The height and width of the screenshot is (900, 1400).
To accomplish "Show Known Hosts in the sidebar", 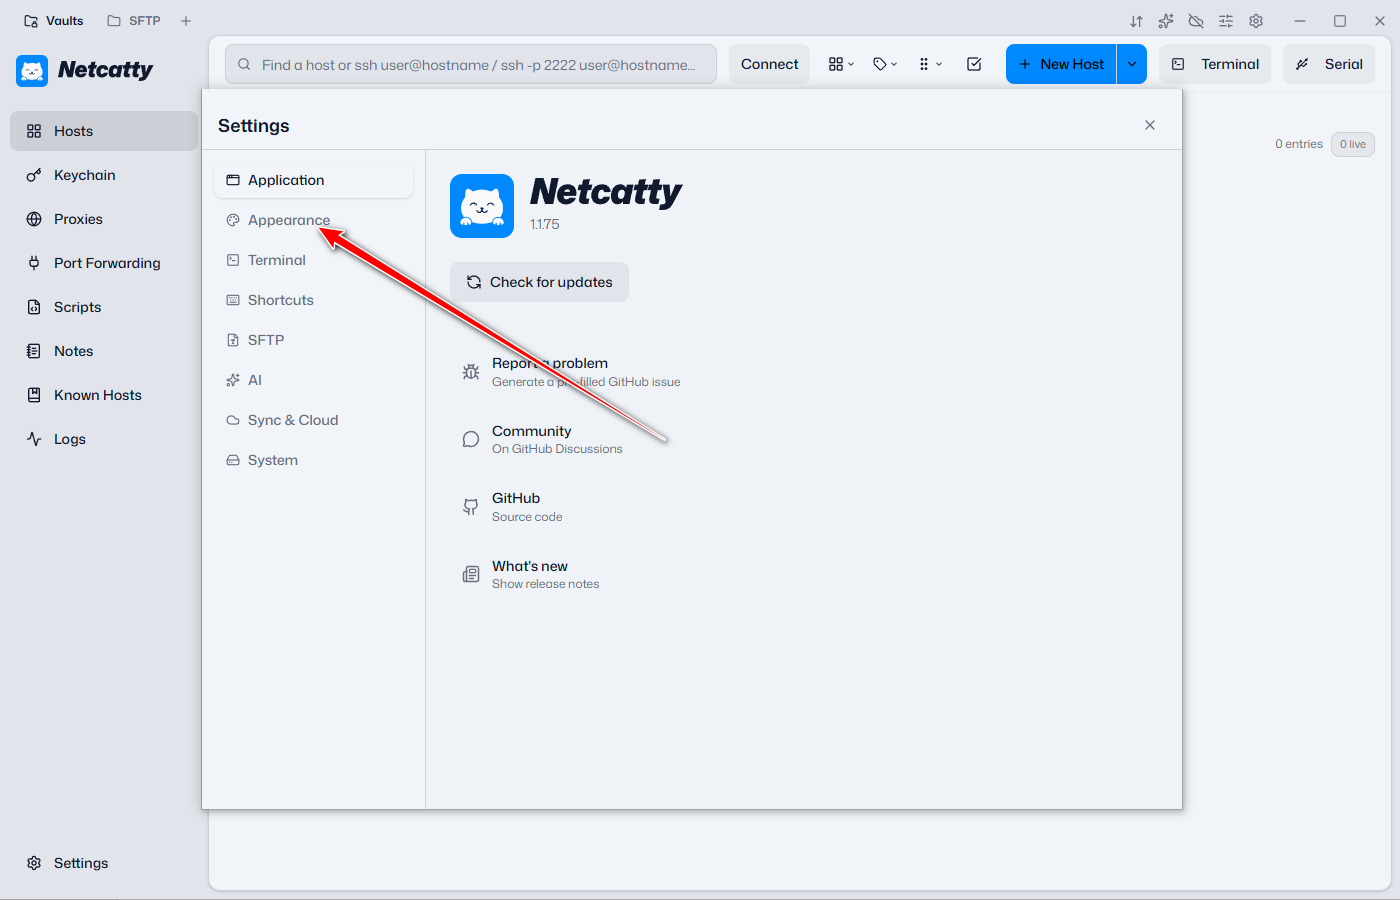I will point(104,395).
